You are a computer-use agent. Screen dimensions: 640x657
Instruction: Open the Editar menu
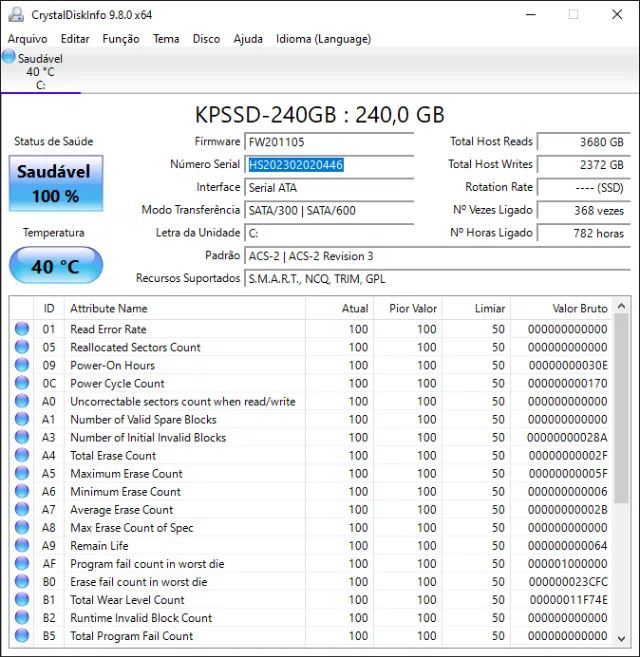75,39
